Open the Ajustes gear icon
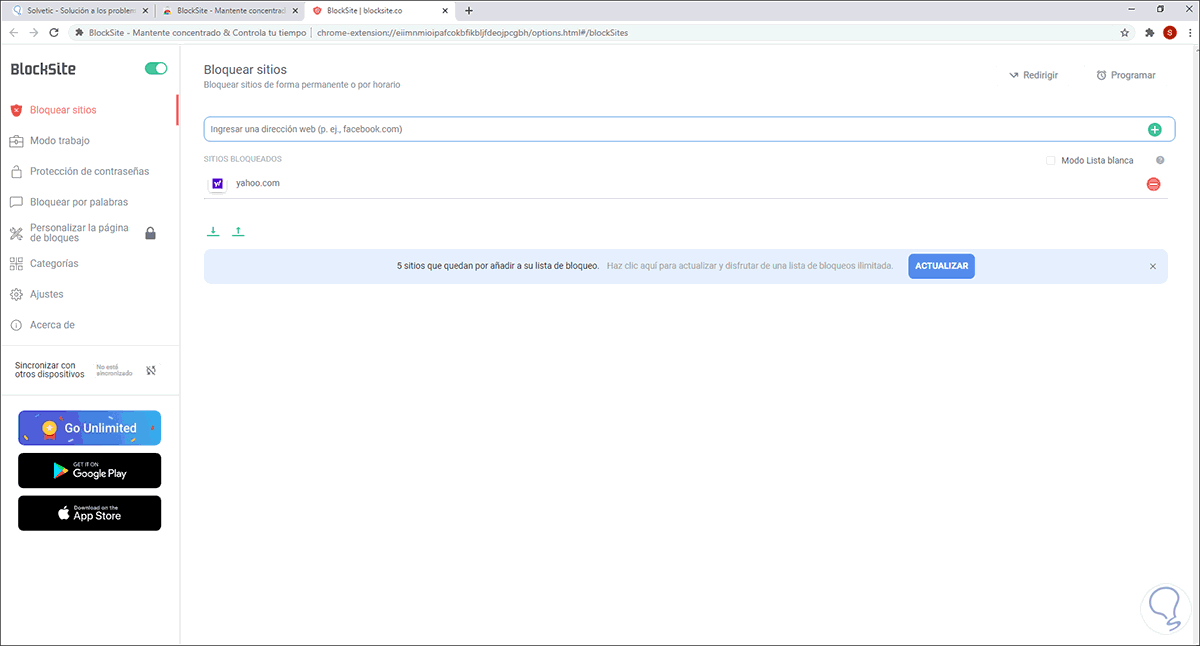This screenshot has height=646, width=1200. [x=16, y=295]
